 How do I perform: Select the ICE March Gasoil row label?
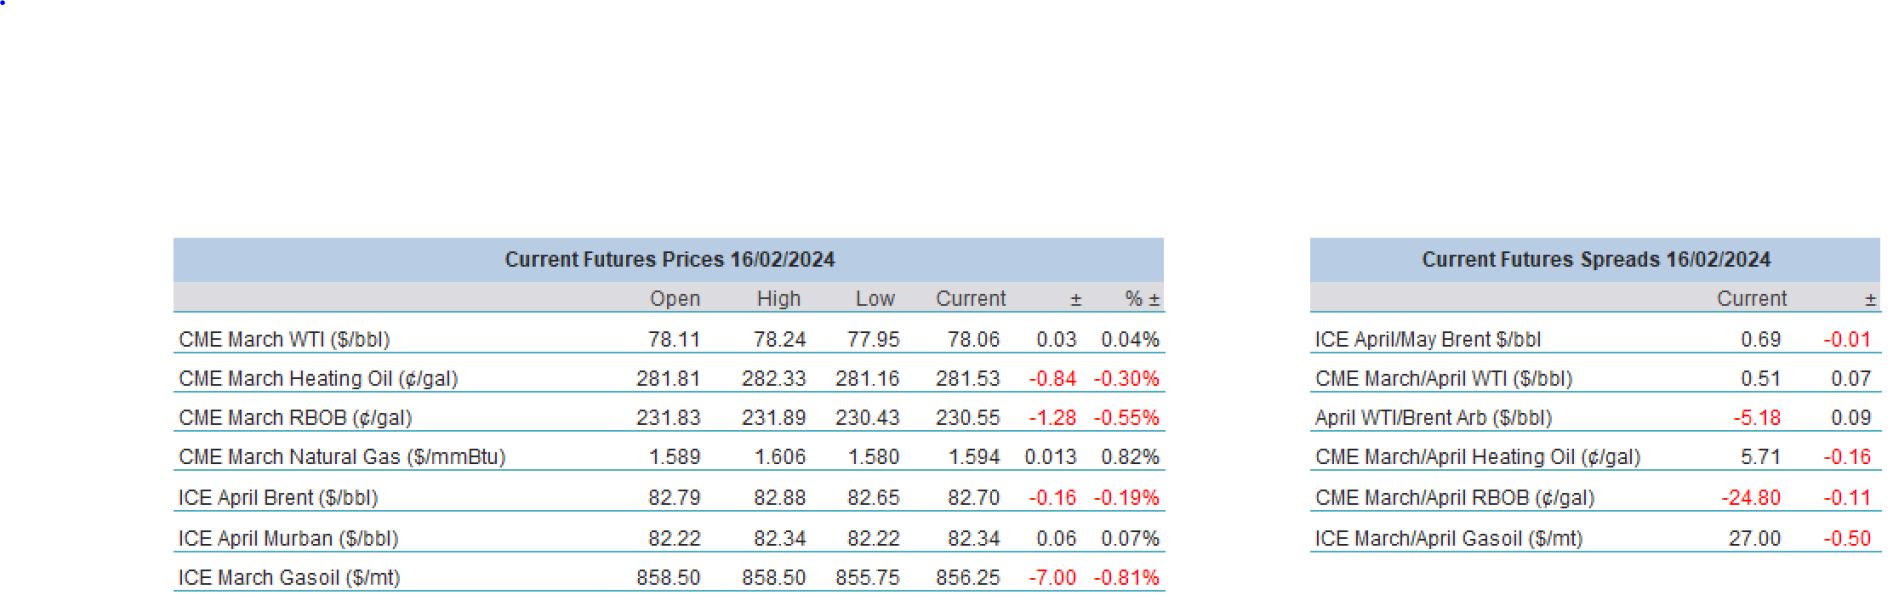289,578
